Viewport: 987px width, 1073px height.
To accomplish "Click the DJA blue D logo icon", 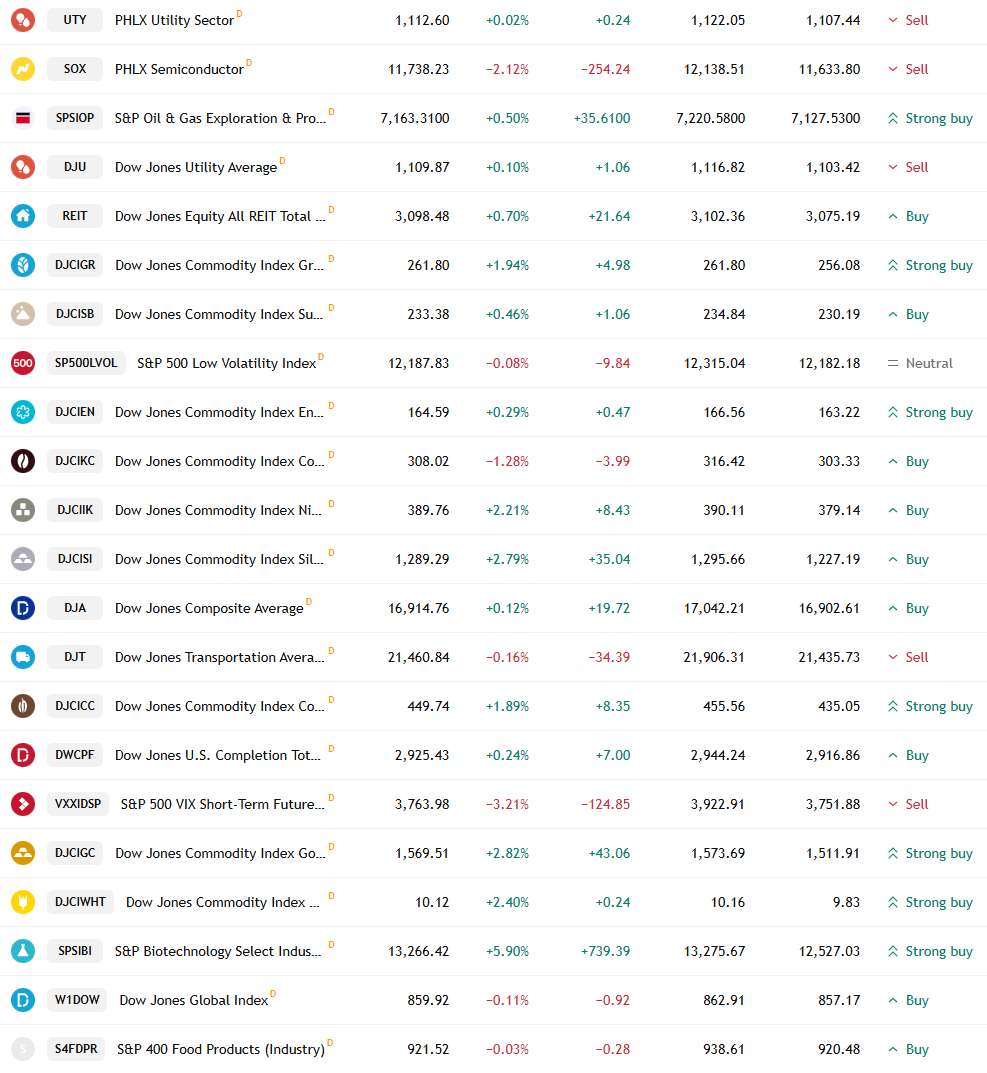I will pyautogui.click(x=23, y=608).
